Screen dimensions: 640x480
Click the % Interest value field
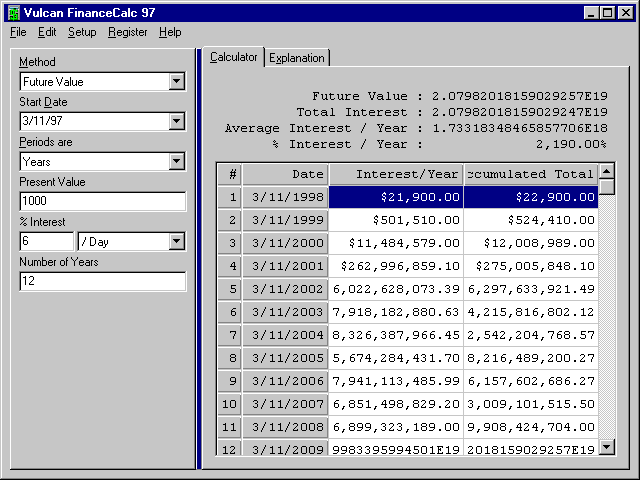tap(46, 242)
